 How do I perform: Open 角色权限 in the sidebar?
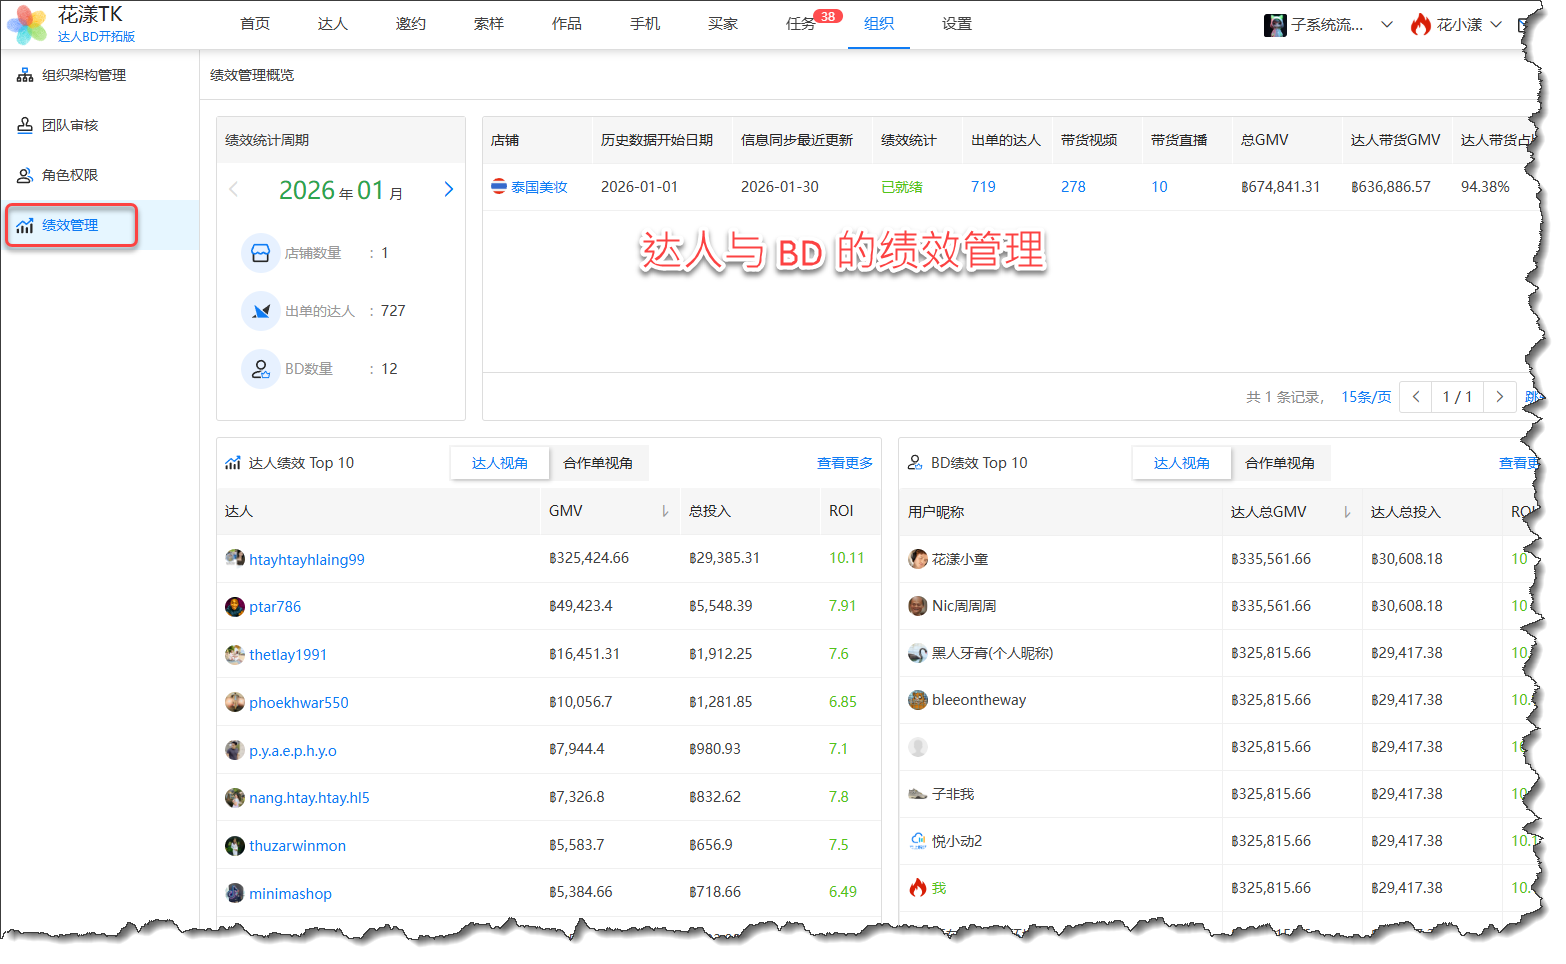pyautogui.click(x=69, y=175)
